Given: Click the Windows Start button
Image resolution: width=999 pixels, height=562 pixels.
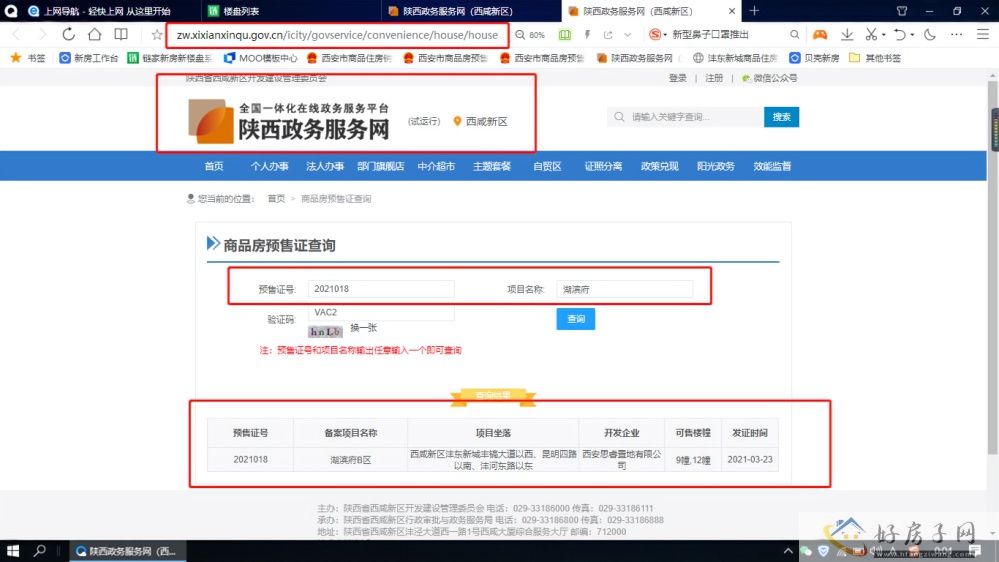Looking at the screenshot, I should [x=13, y=551].
